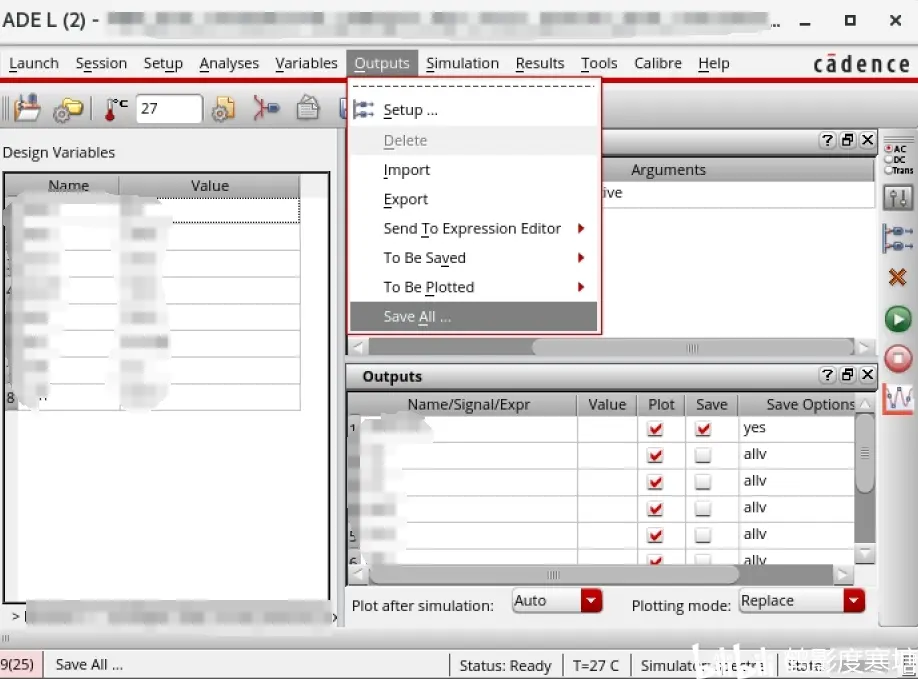Click the plot outputs waveform icon
Image resolution: width=918 pixels, height=679 pixels.
(x=898, y=399)
